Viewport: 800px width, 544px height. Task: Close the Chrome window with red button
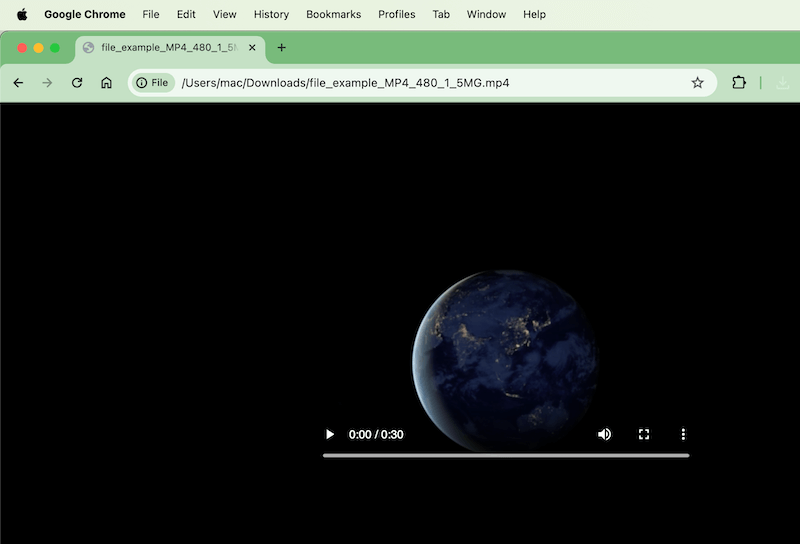point(22,48)
